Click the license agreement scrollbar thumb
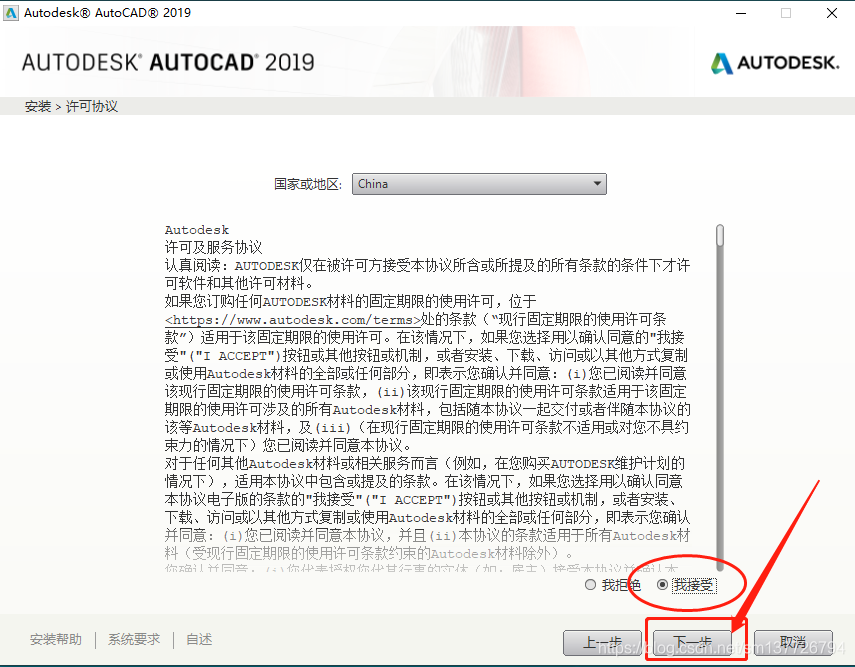This screenshot has width=855, height=667. point(720,235)
